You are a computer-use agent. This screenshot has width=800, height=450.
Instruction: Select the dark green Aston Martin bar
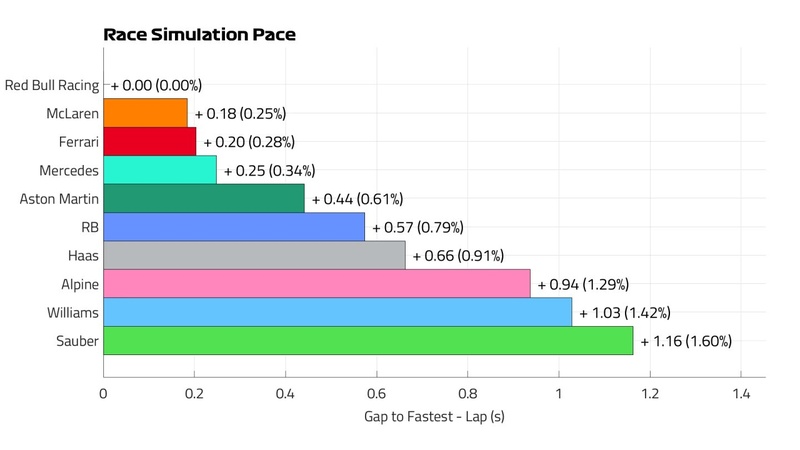click(x=204, y=199)
